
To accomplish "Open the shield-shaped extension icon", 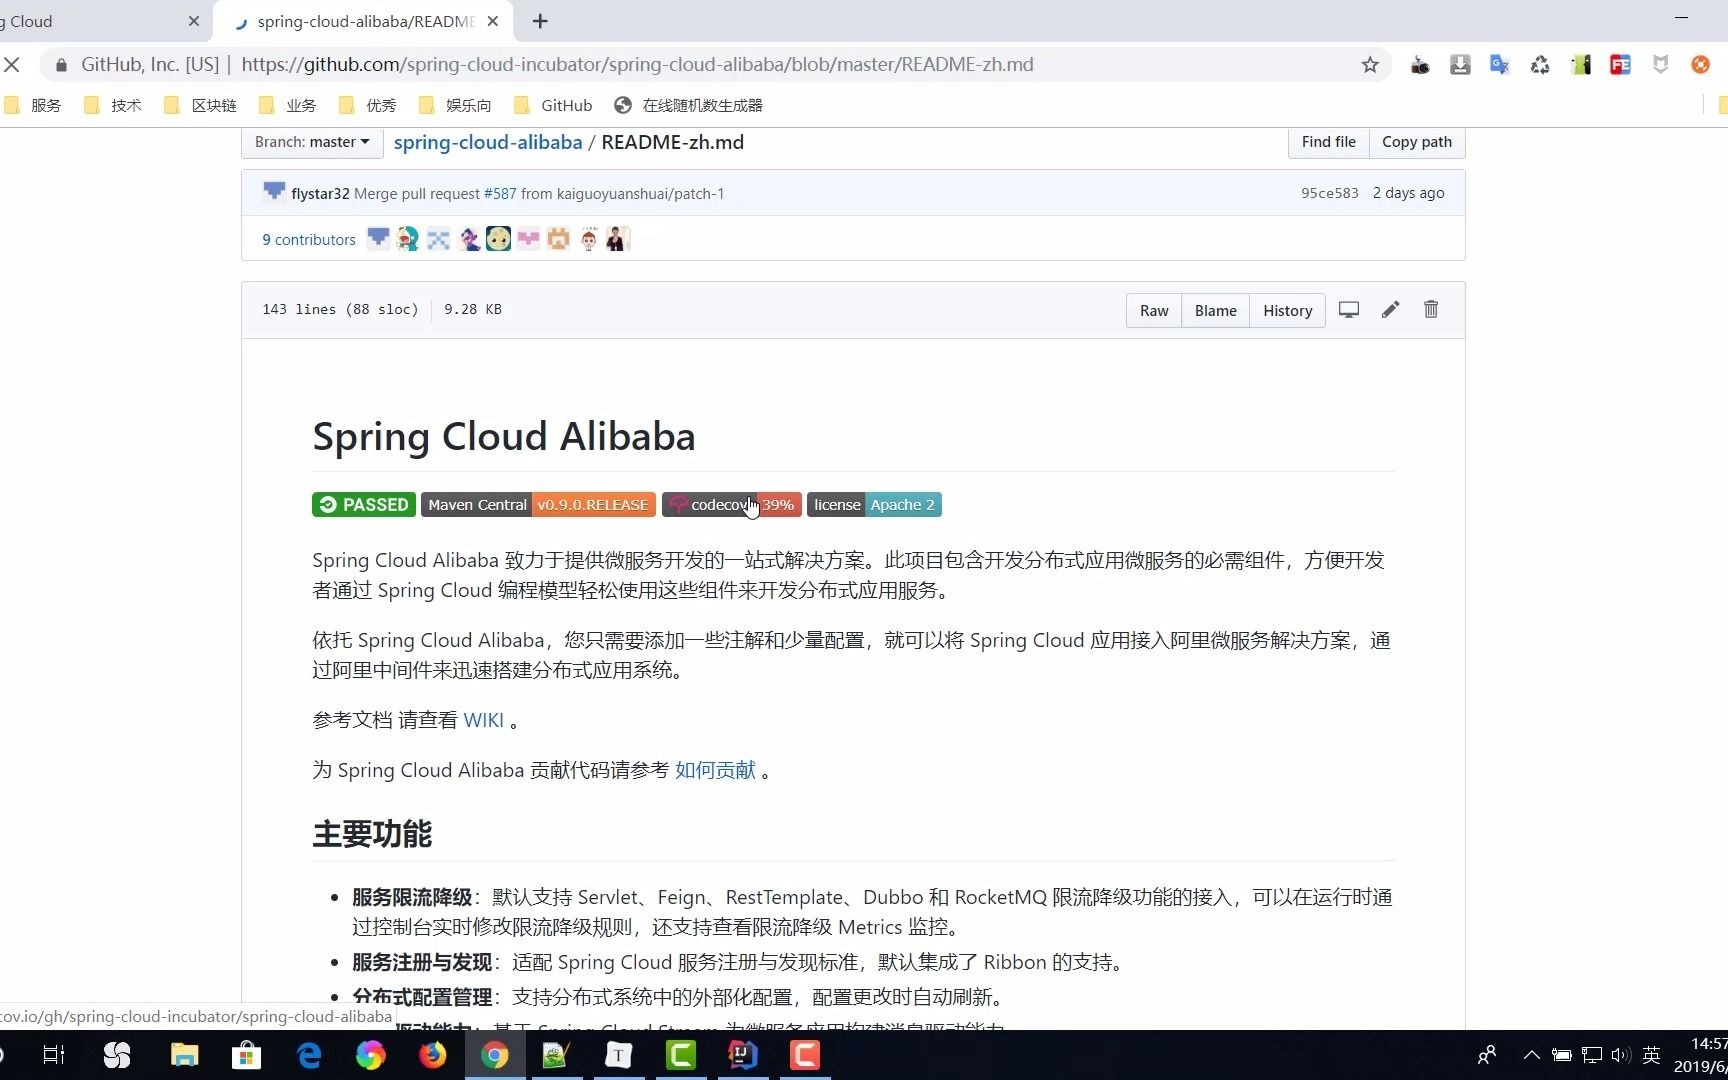I will tap(1660, 65).
